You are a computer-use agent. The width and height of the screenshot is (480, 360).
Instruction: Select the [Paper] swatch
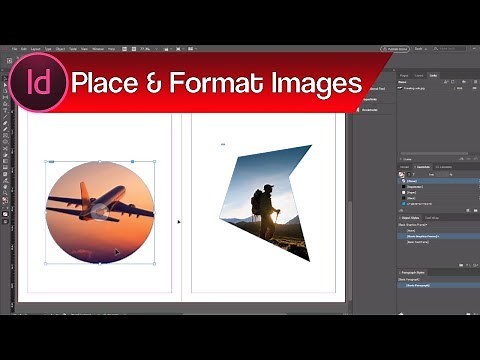point(438,192)
